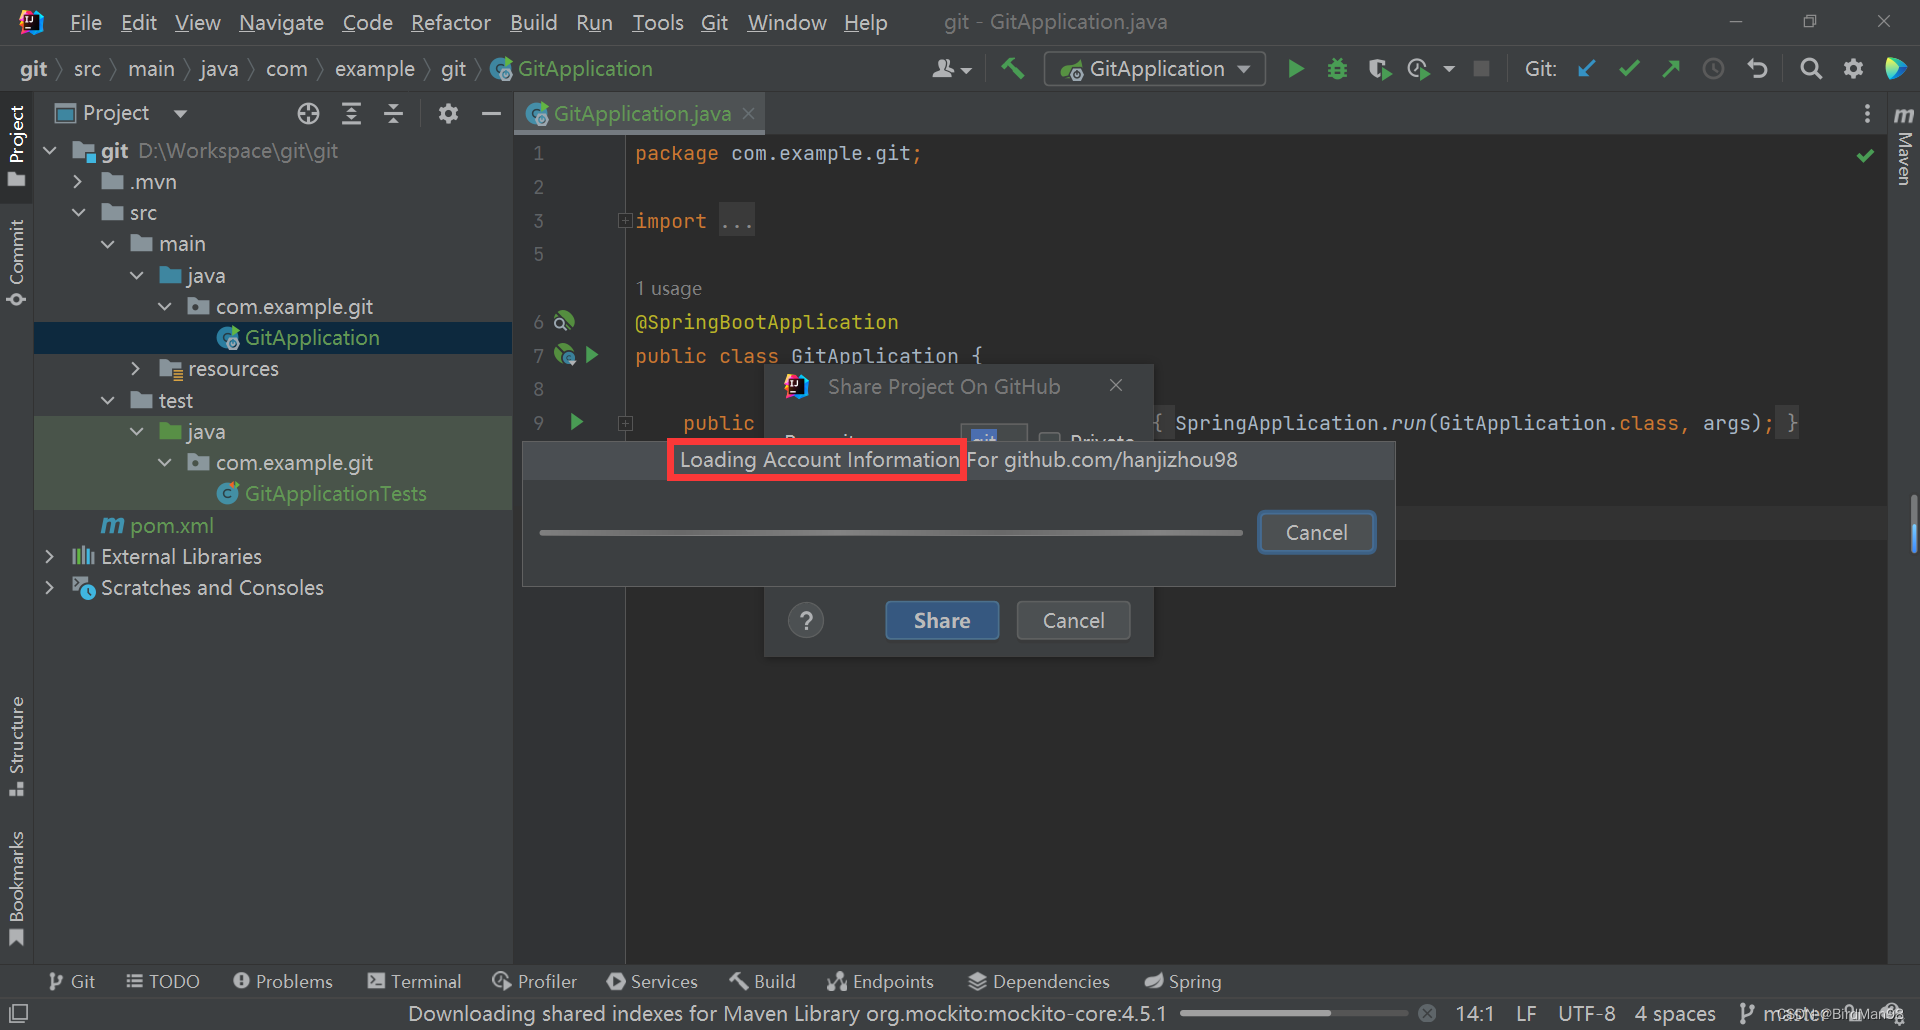Collapse the src folder

(x=78, y=213)
